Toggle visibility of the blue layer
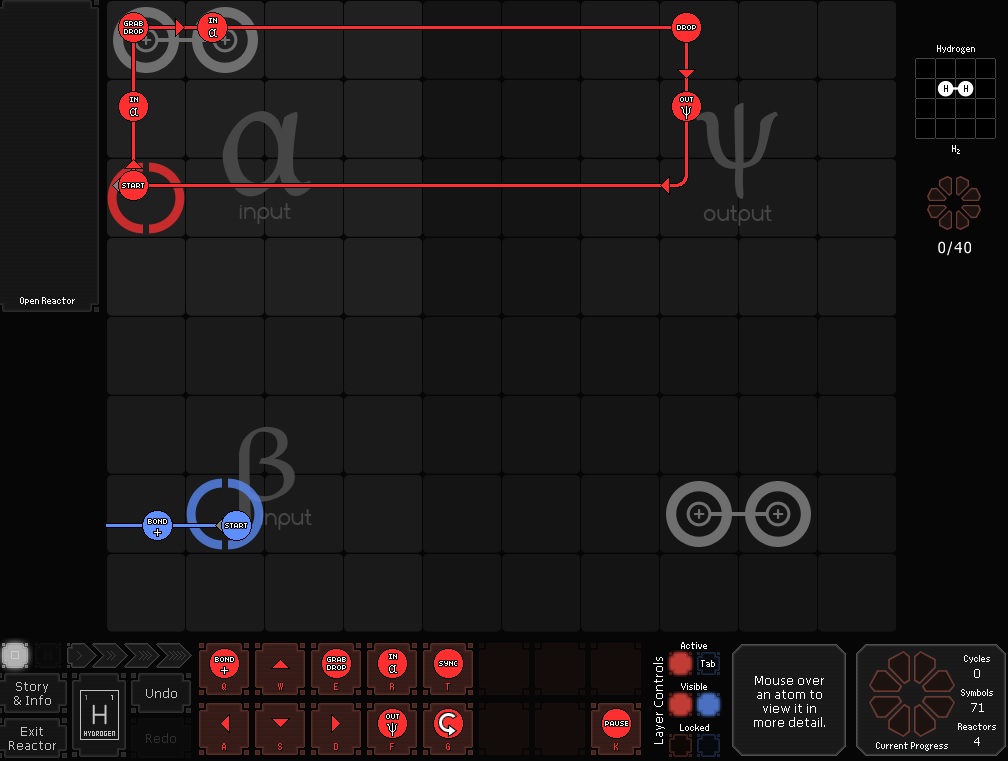Viewport: 1008px width, 761px height. coord(708,705)
